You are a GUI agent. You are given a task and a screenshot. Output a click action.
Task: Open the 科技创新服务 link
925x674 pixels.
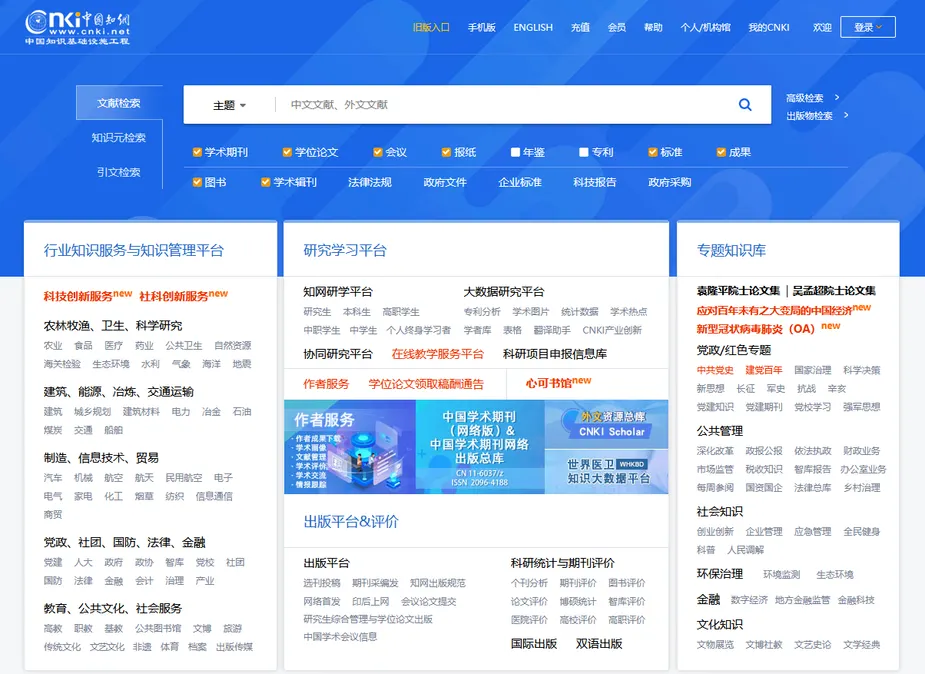pyautogui.click(x=78, y=296)
